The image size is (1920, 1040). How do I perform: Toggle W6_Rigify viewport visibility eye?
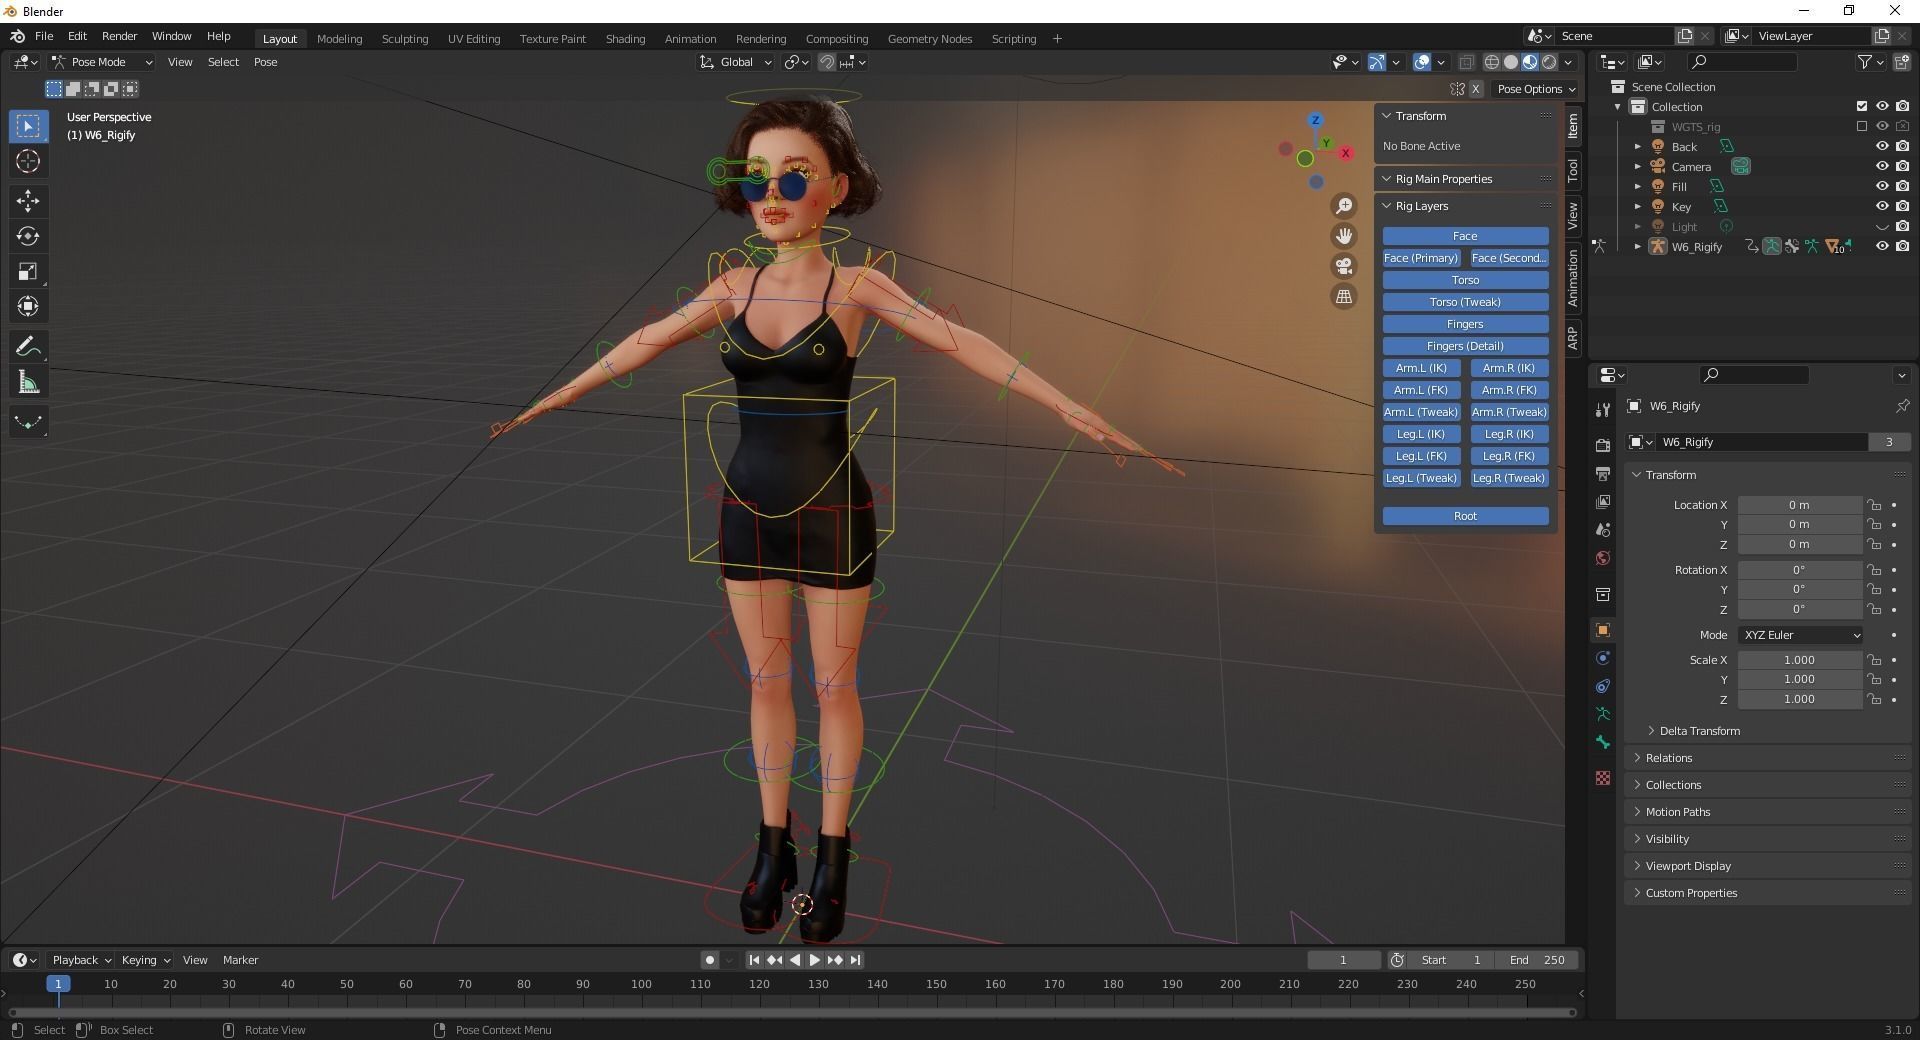coord(1882,246)
